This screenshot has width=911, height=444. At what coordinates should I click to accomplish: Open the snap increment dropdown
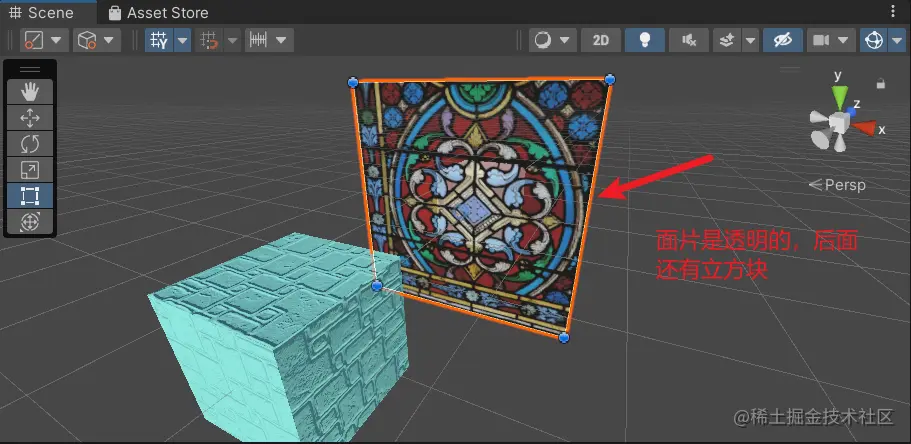(282, 40)
